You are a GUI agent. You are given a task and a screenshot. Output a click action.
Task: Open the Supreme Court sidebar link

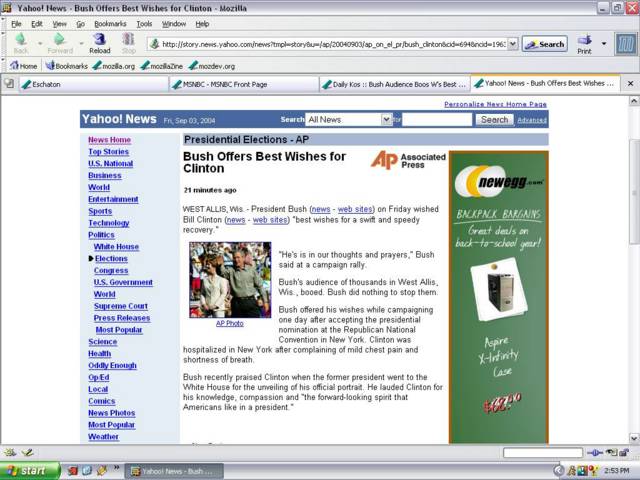click(121, 306)
